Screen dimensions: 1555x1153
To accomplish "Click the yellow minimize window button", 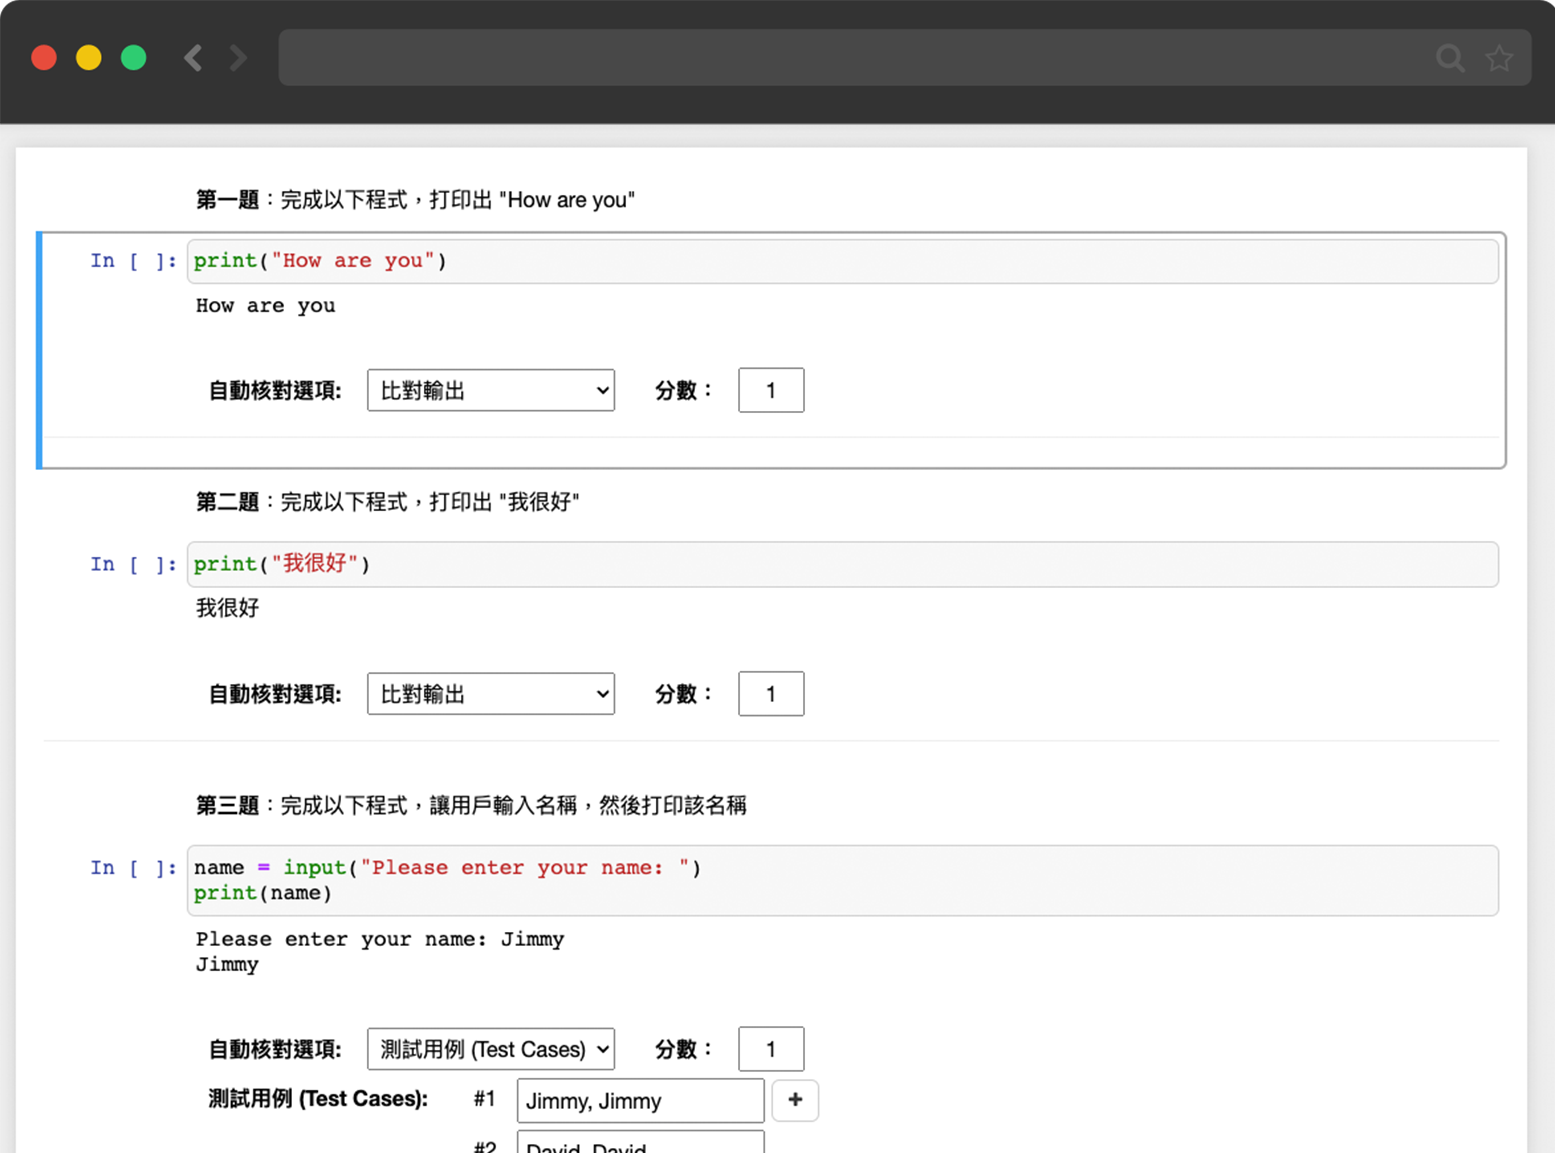I will point(89,58).
